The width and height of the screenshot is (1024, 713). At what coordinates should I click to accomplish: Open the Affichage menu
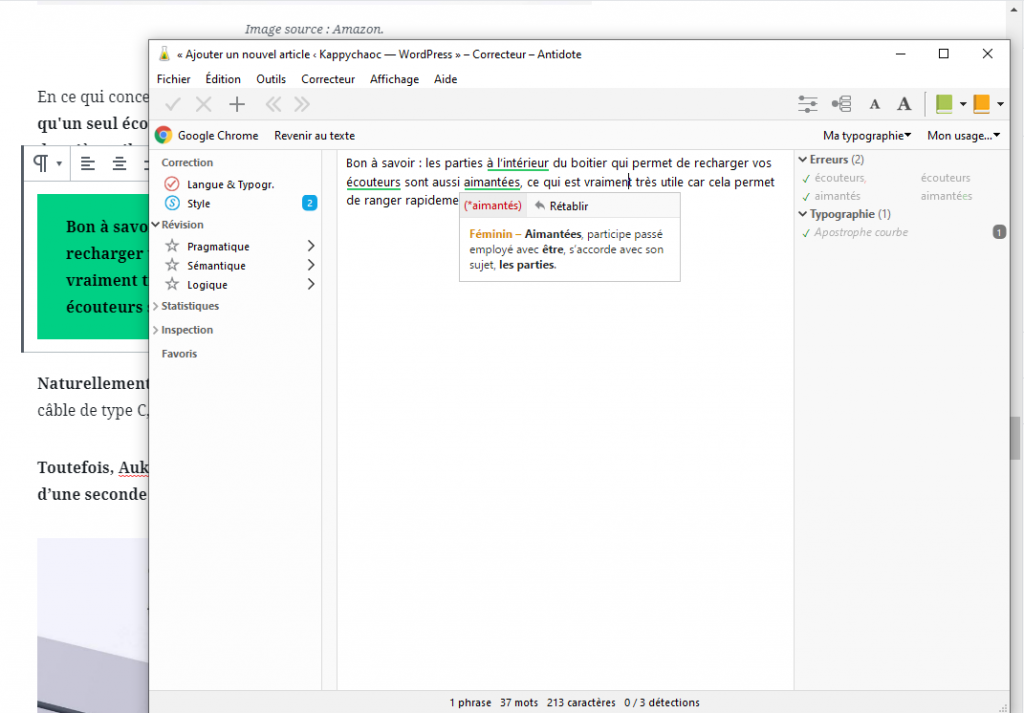[392, 79]
